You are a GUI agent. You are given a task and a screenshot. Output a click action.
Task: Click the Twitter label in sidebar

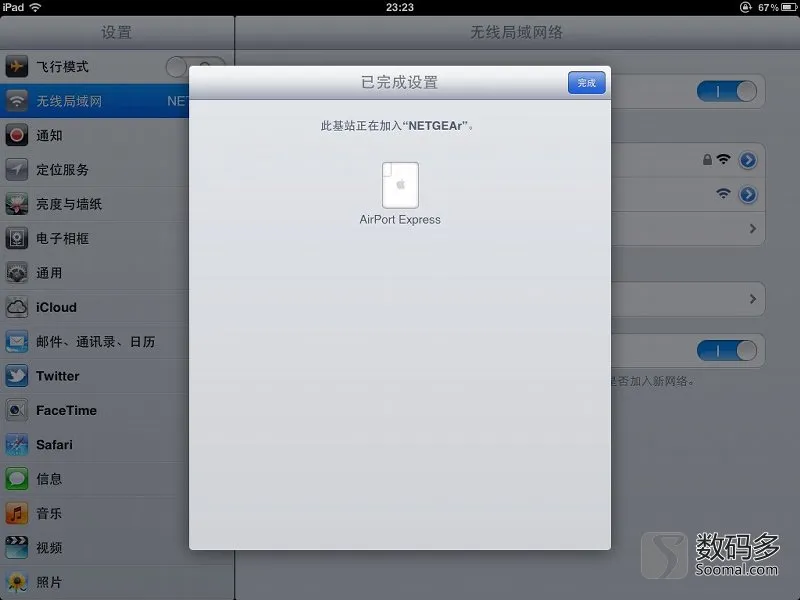(x=58, y=376)
